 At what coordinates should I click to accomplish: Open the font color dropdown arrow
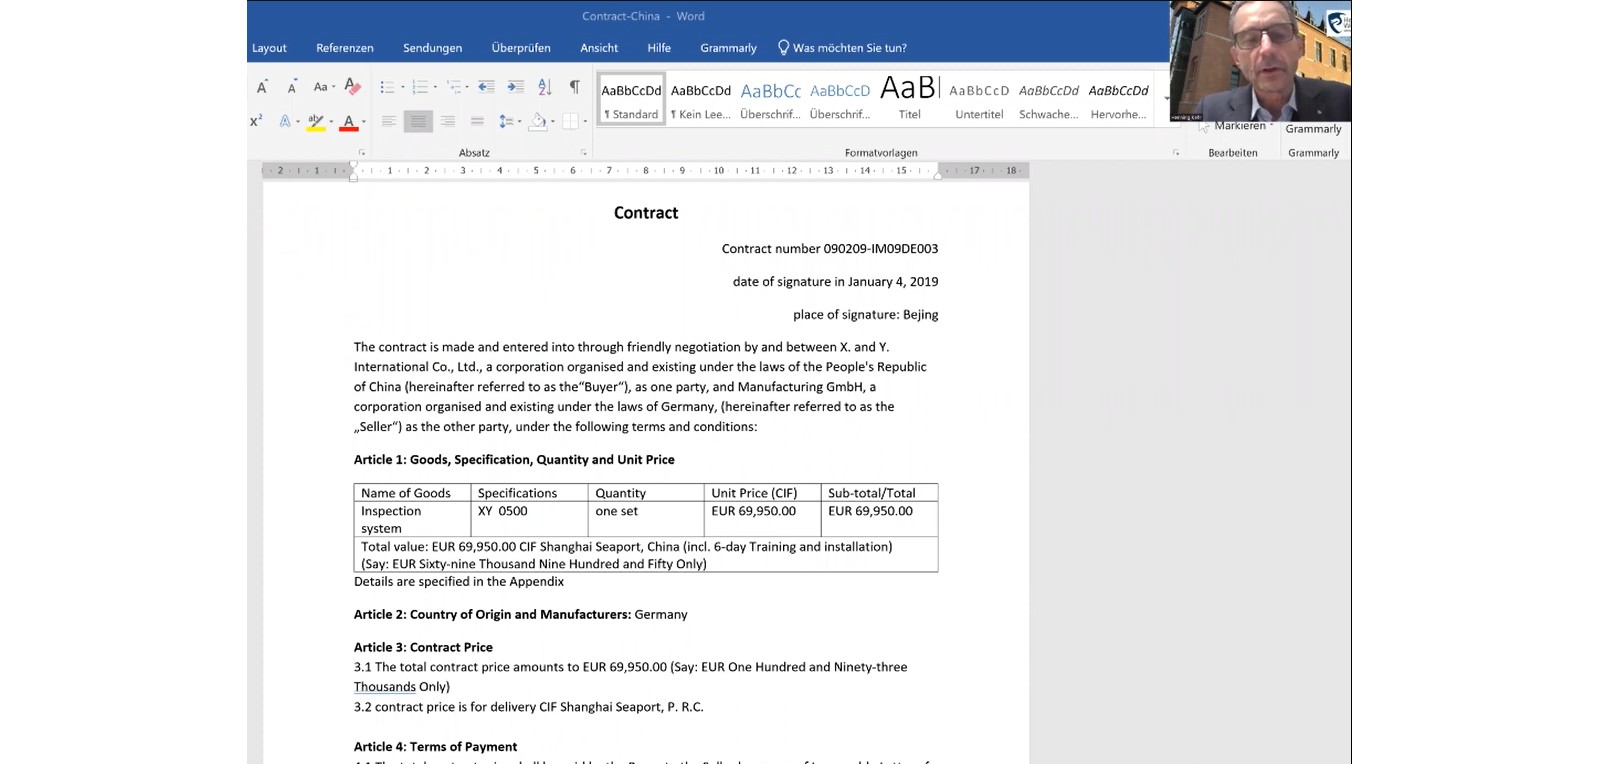click(364, 122)
